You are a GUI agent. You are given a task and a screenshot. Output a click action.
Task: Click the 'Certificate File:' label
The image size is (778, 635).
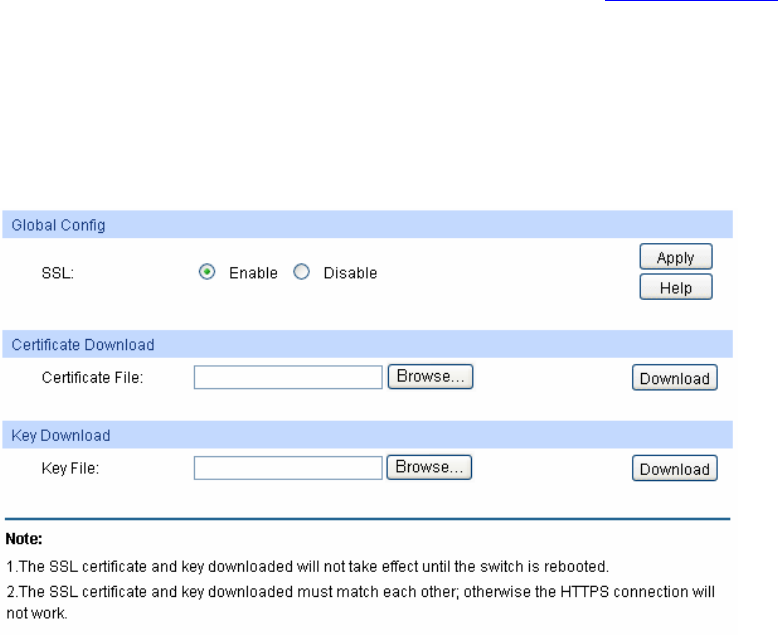coord(92,378)
